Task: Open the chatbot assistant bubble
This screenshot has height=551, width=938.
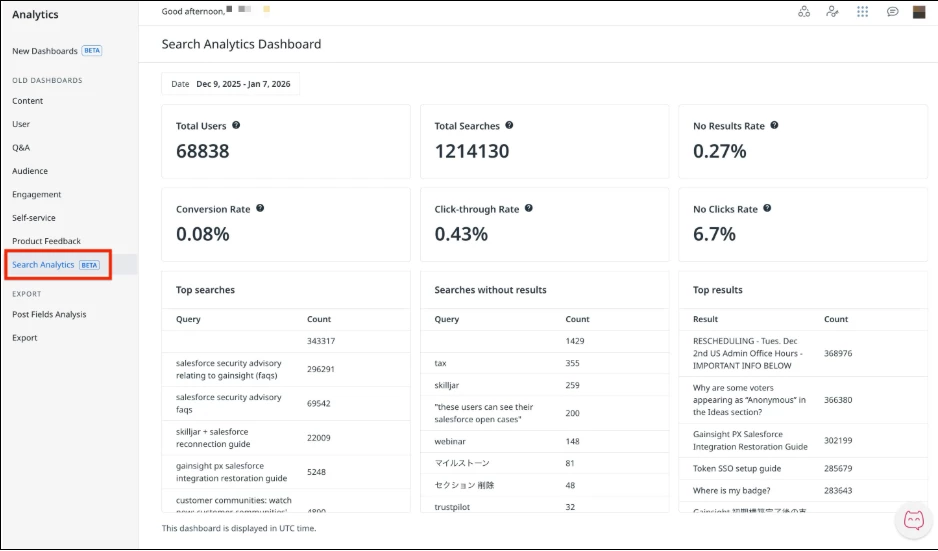Action: (x=913, y=520)
